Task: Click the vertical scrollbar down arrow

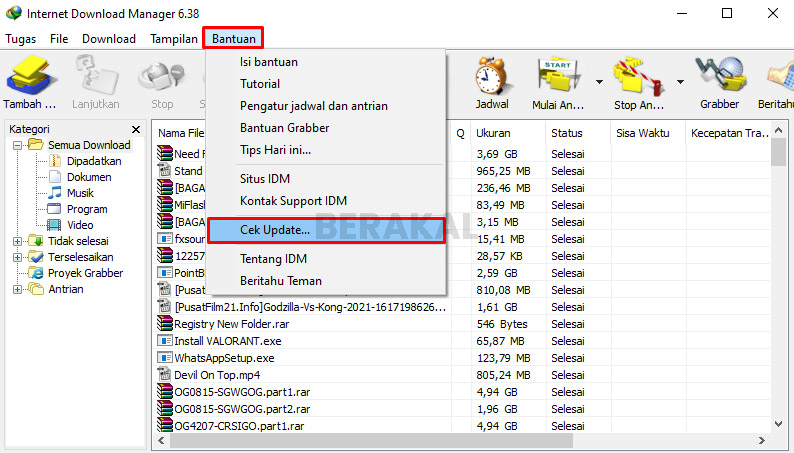Action: 778,424
